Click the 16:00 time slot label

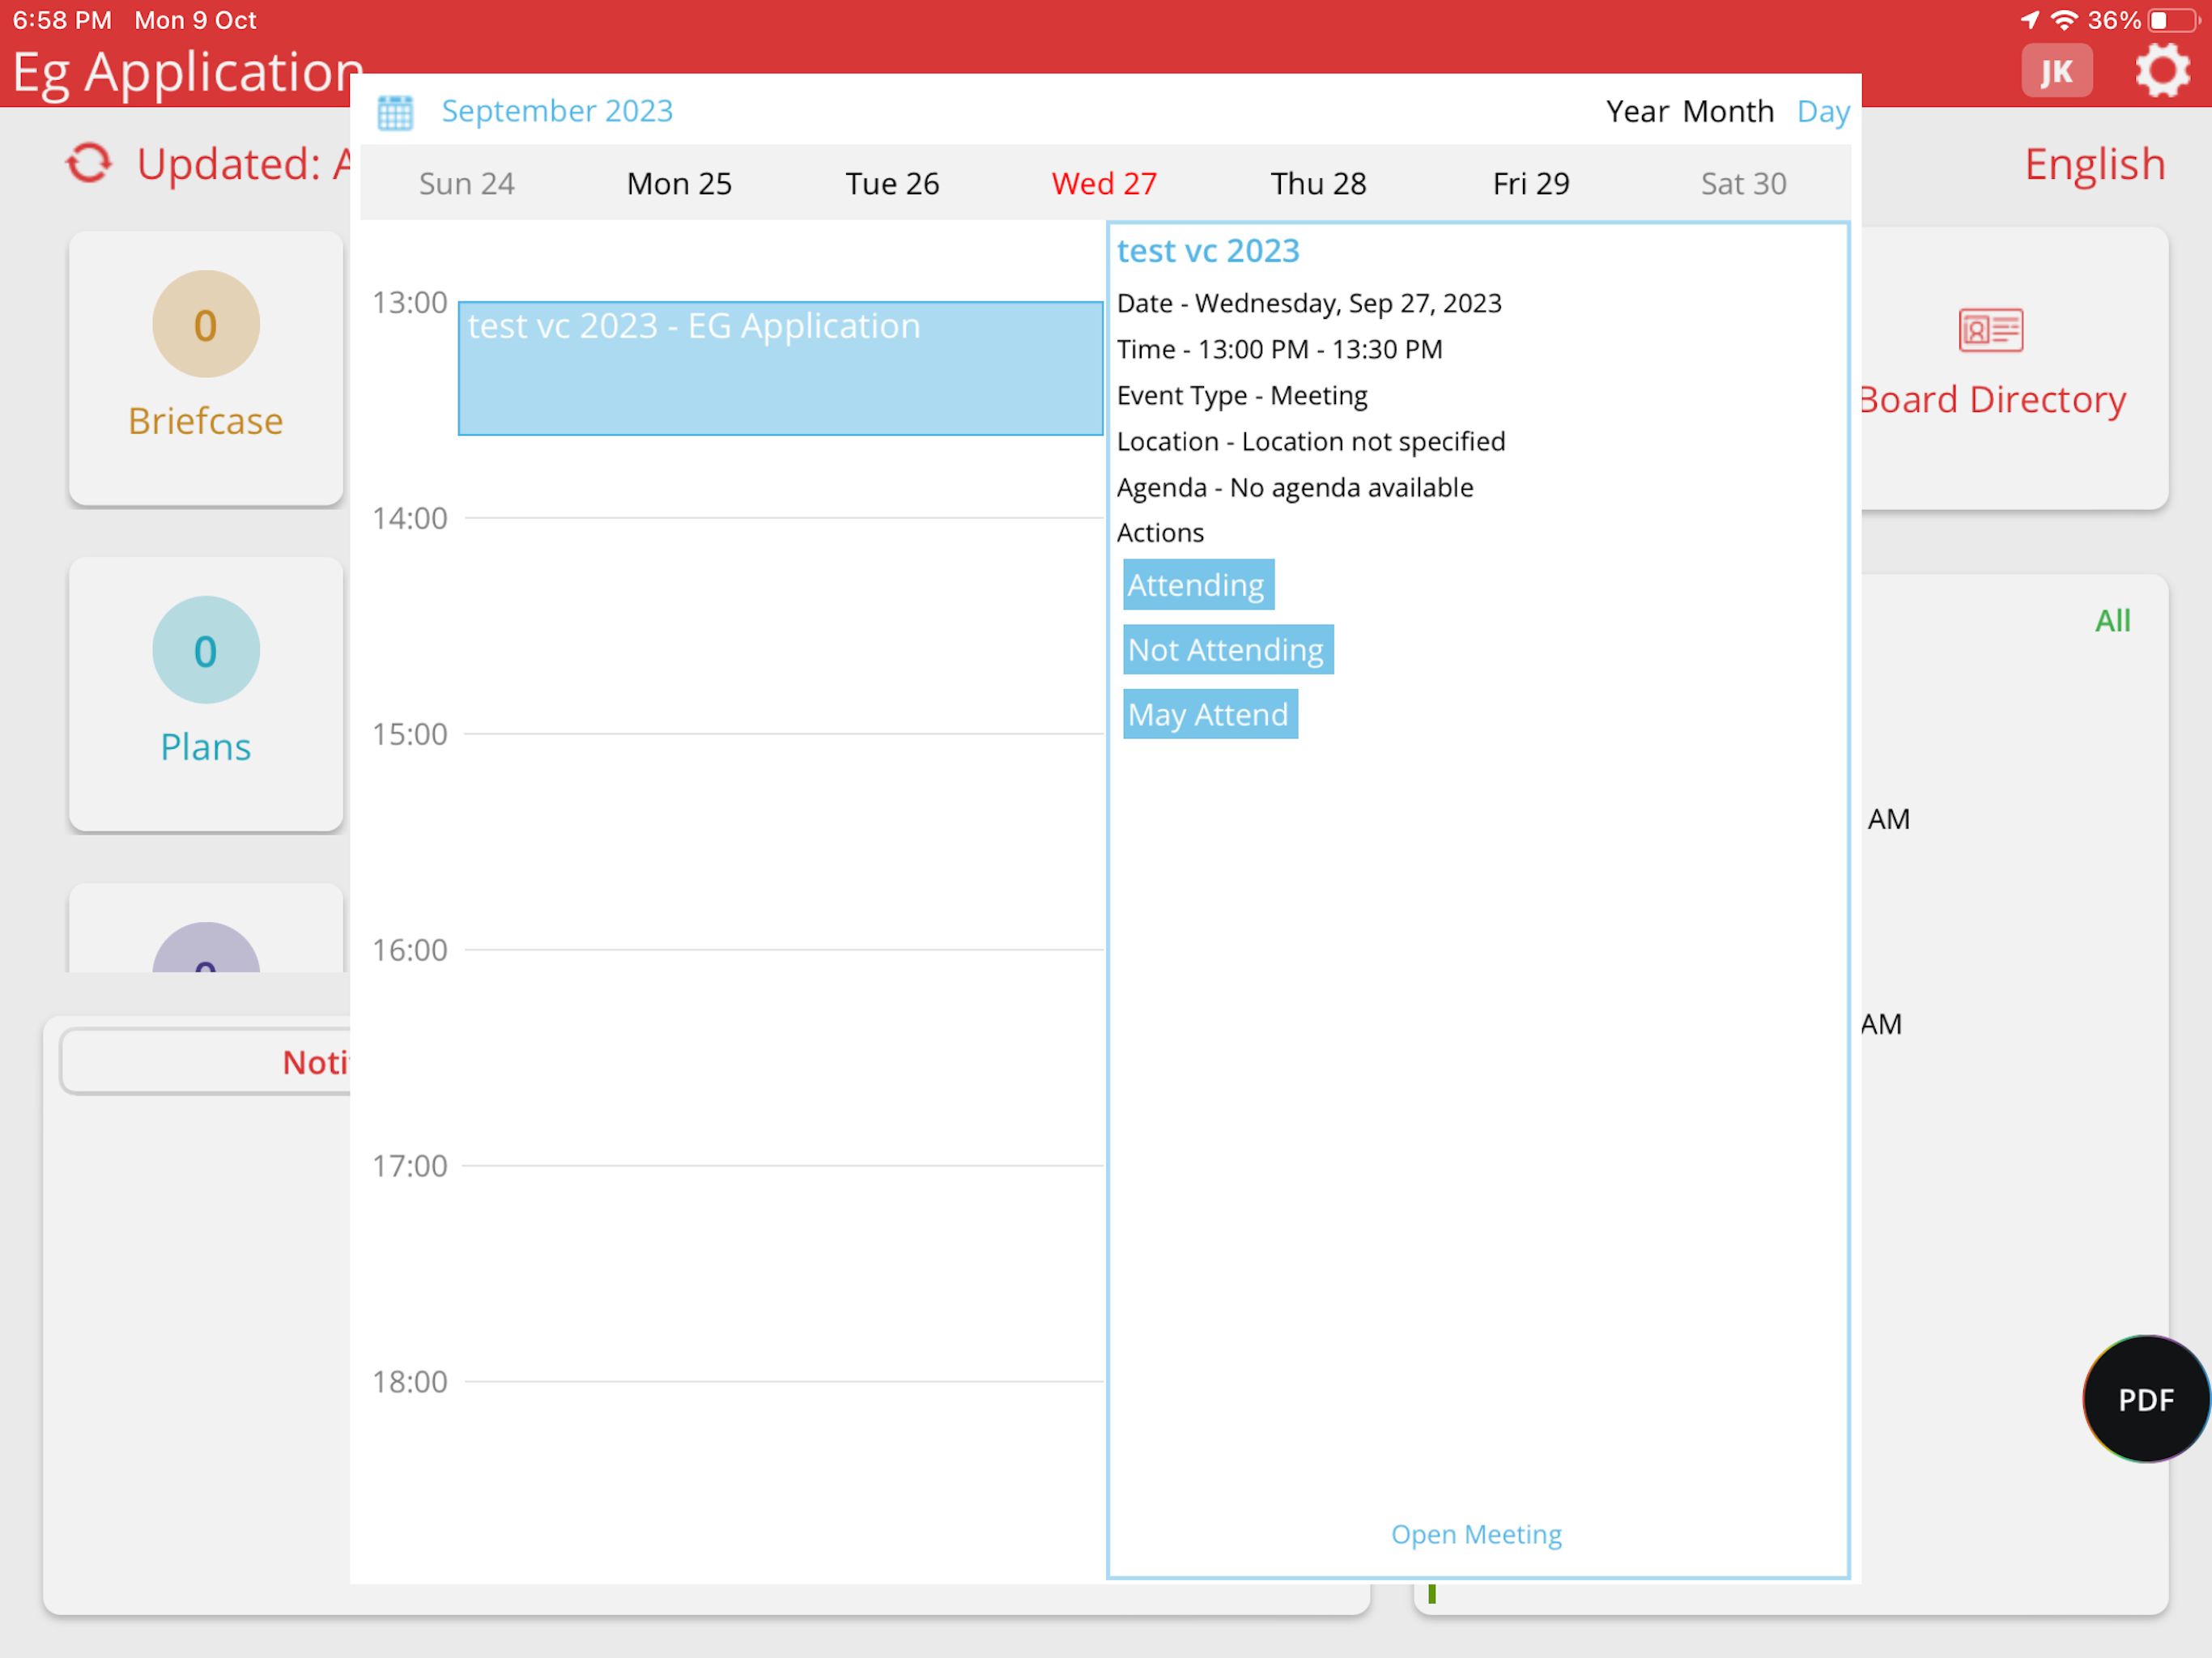[x=409, y=950]
